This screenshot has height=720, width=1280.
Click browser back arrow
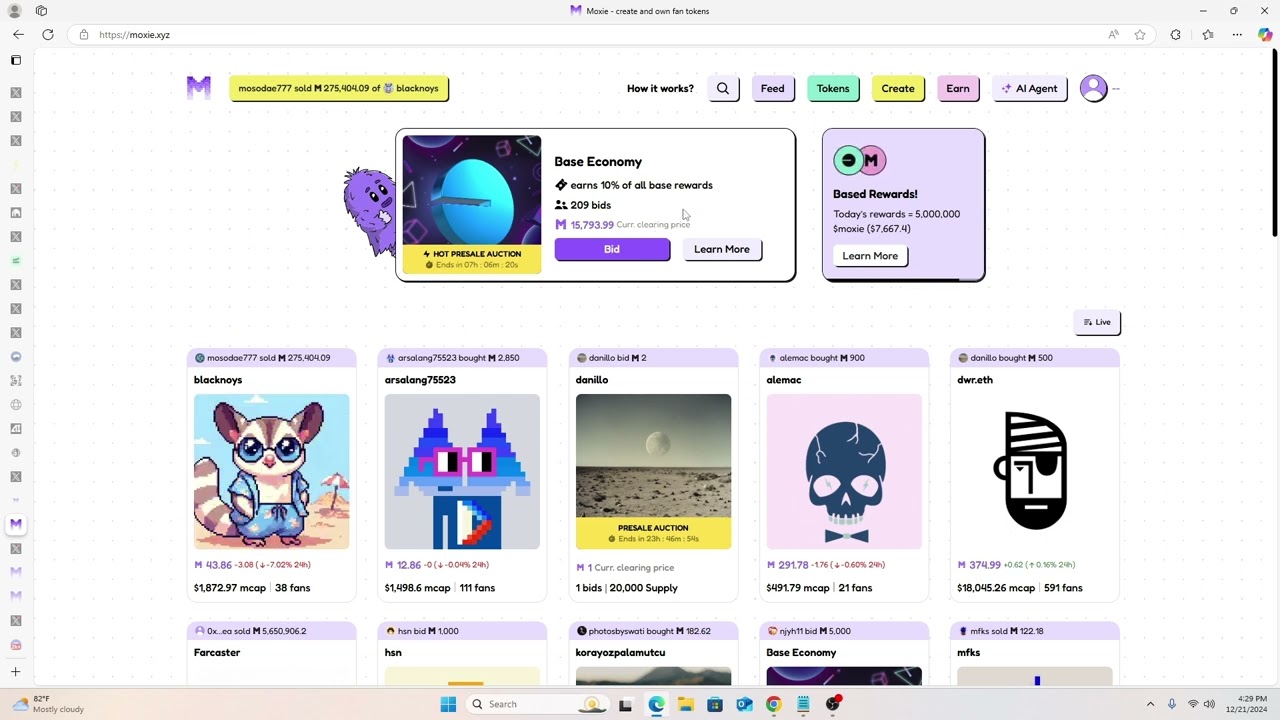click(18, 34)
